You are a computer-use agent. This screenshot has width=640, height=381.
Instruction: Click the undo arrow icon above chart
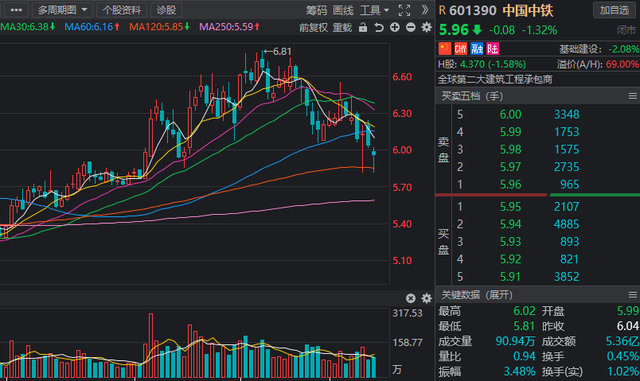click(x=379, y=27)
